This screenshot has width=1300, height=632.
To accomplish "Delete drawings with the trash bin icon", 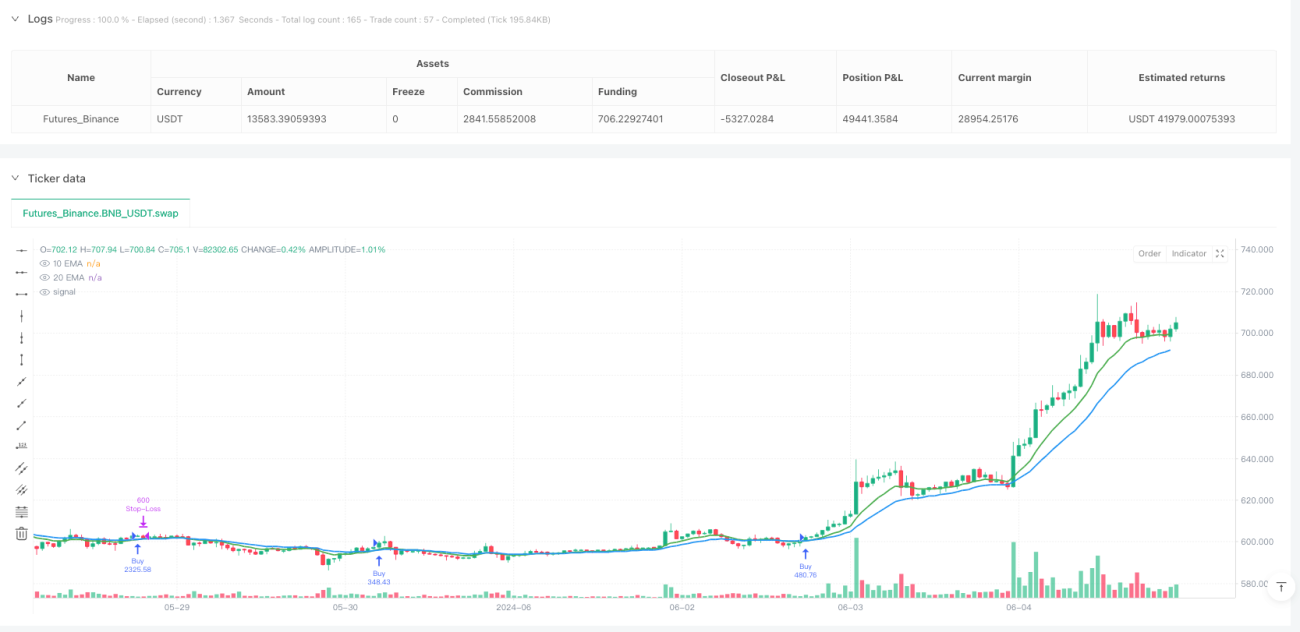I will tap(21, 534).
